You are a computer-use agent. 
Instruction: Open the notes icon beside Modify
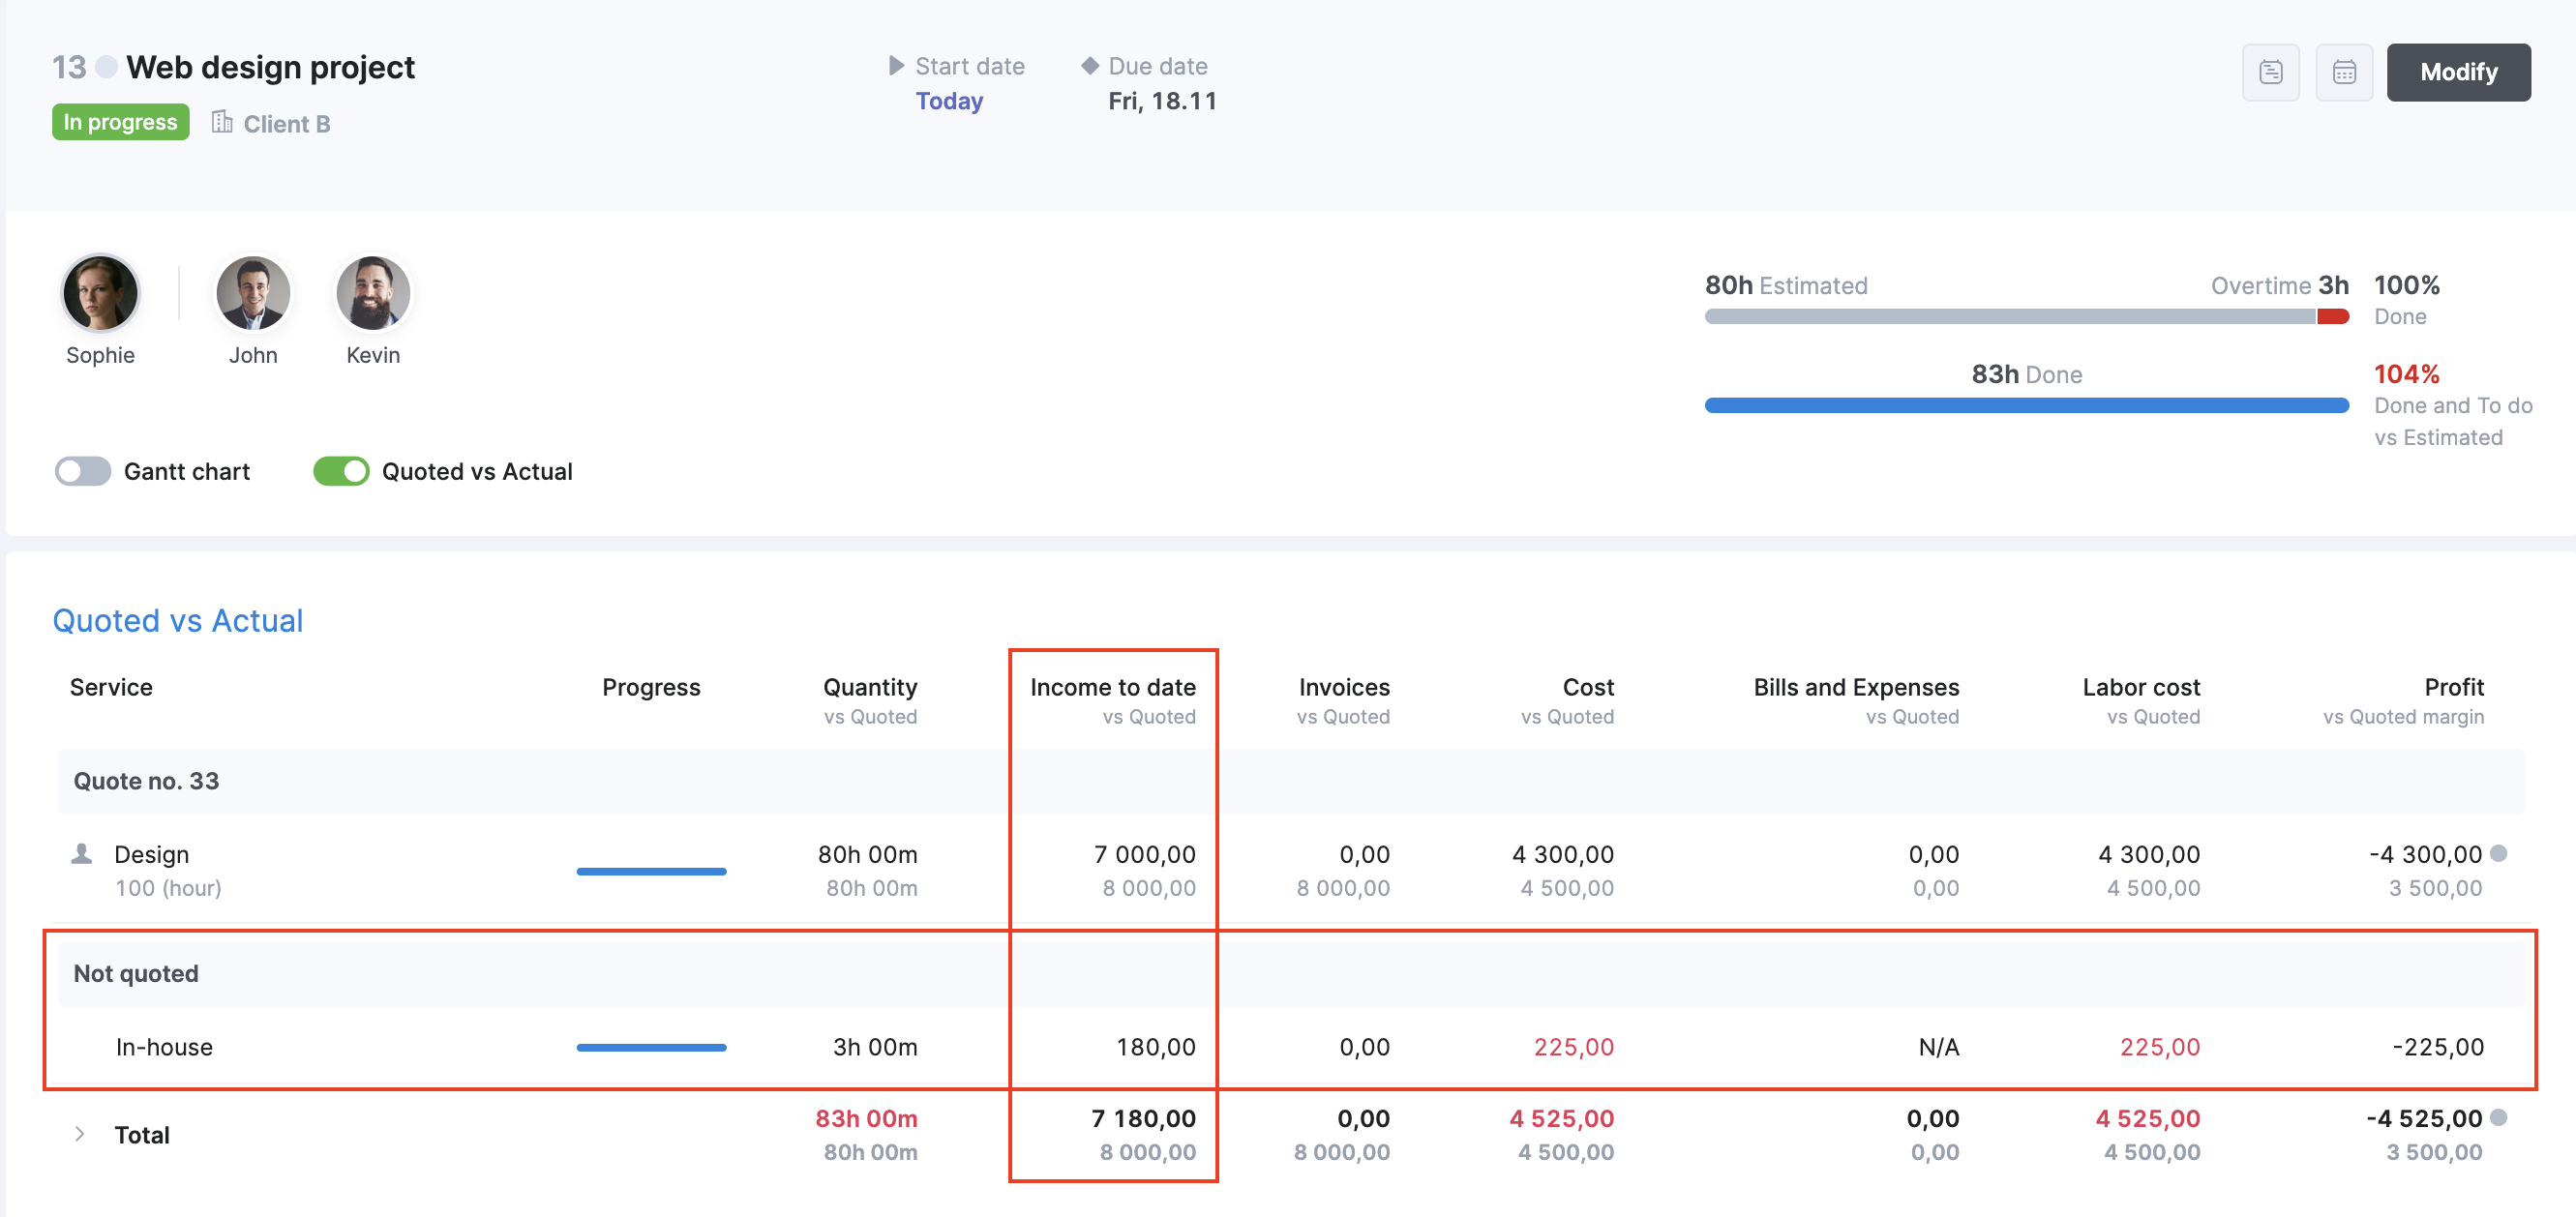click(2270, 72)
